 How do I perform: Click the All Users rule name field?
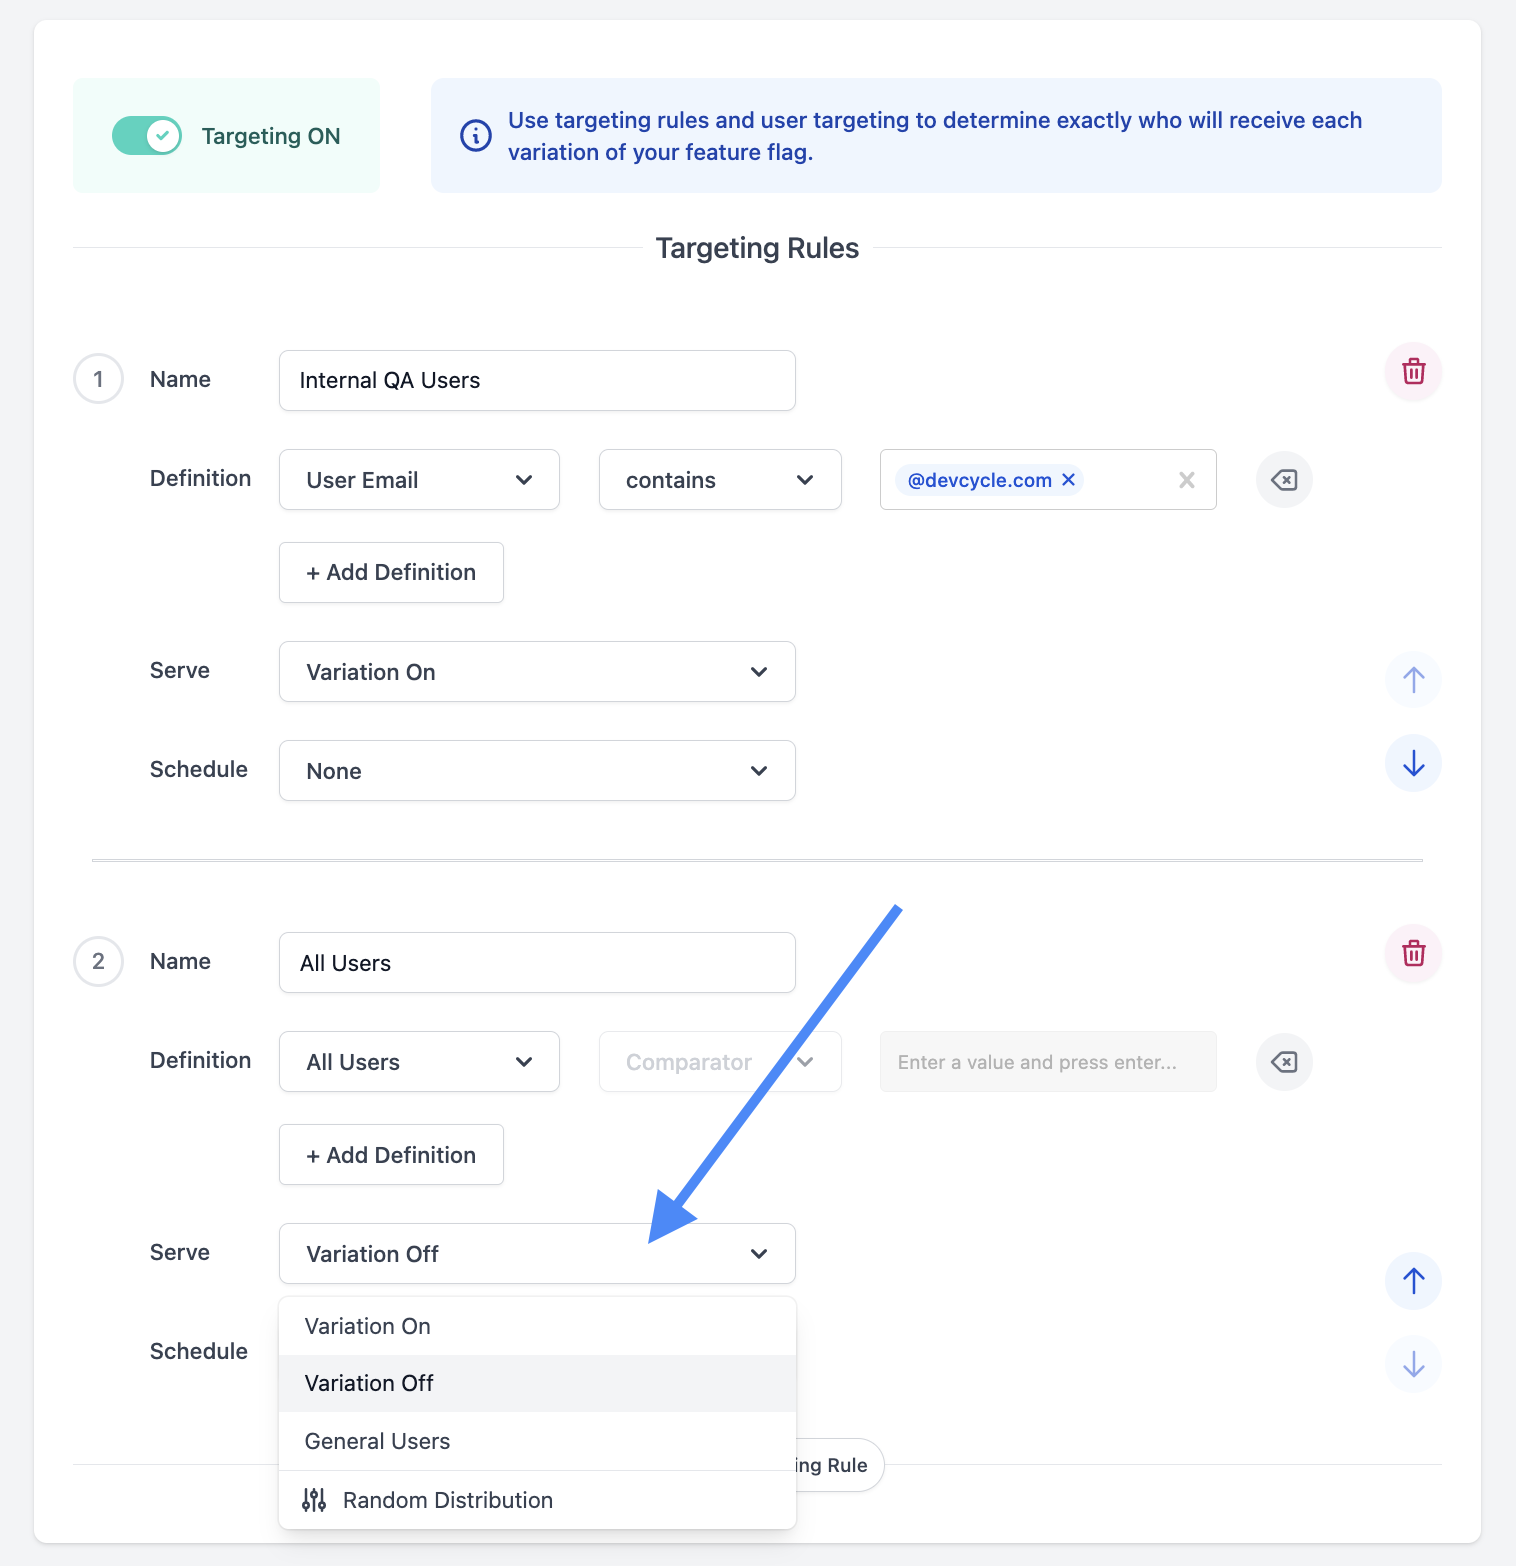[x=537, y=962]
